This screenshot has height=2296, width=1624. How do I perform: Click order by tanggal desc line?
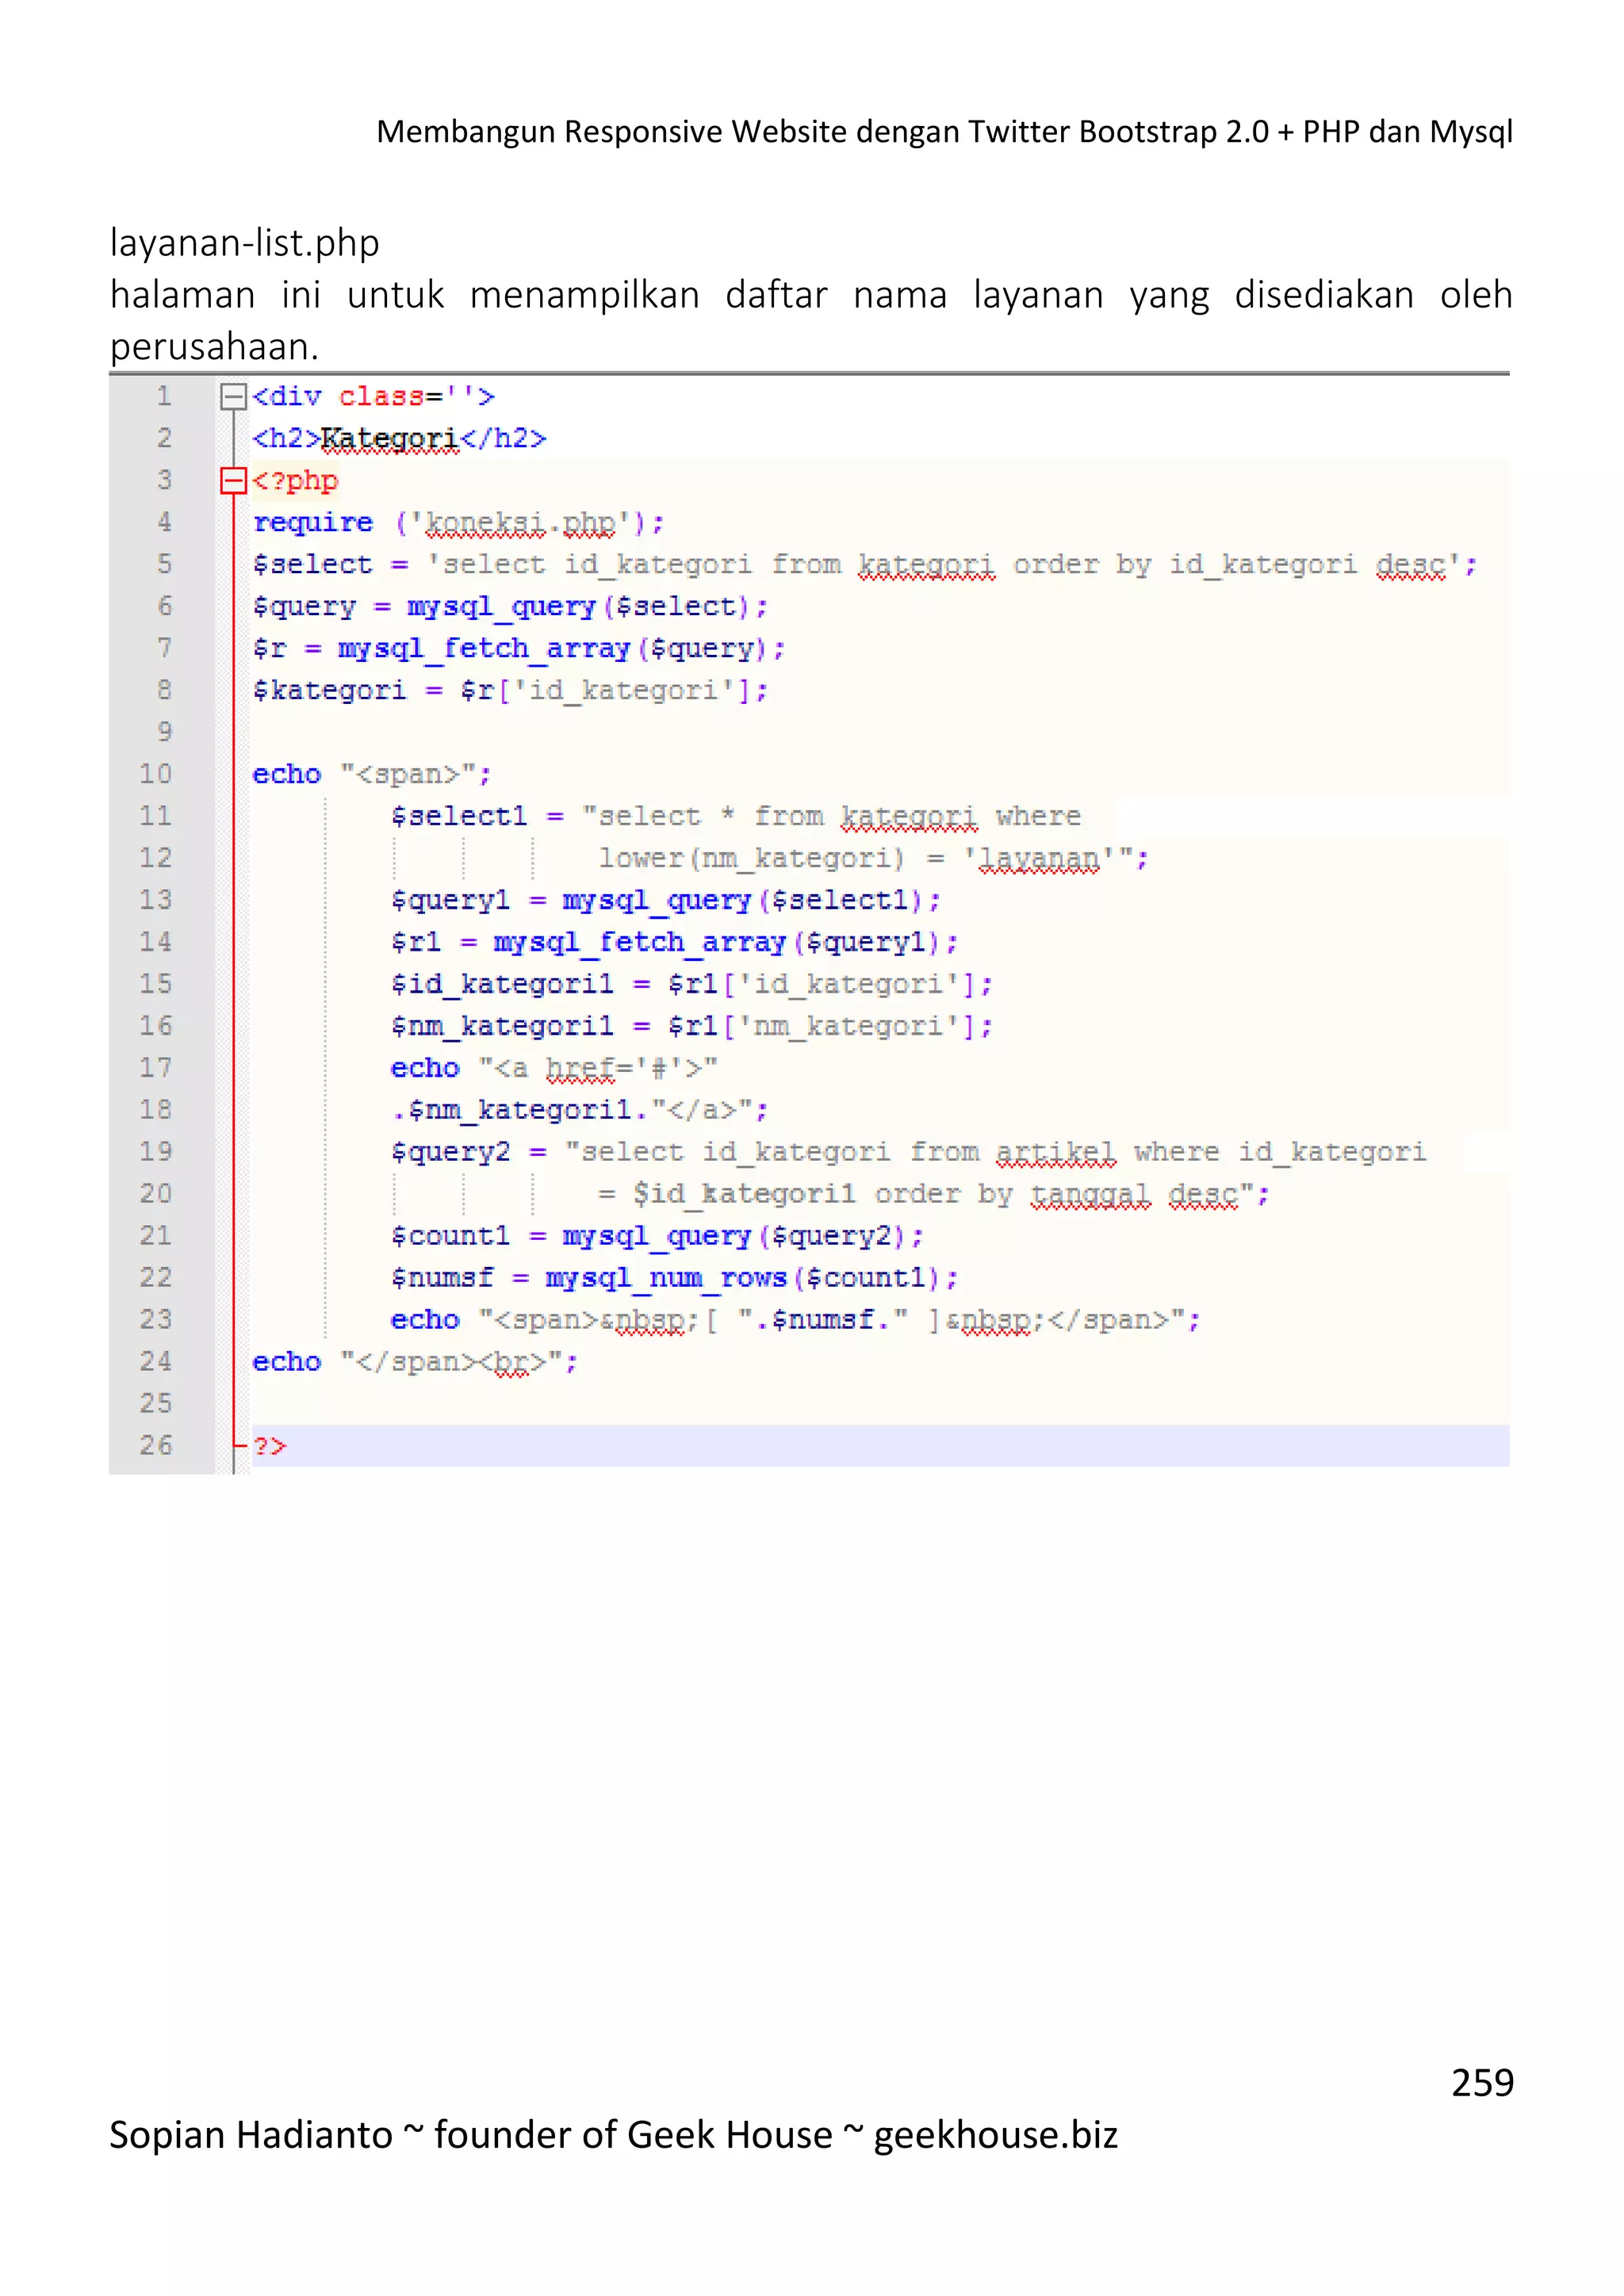(x=934, y=1194)
